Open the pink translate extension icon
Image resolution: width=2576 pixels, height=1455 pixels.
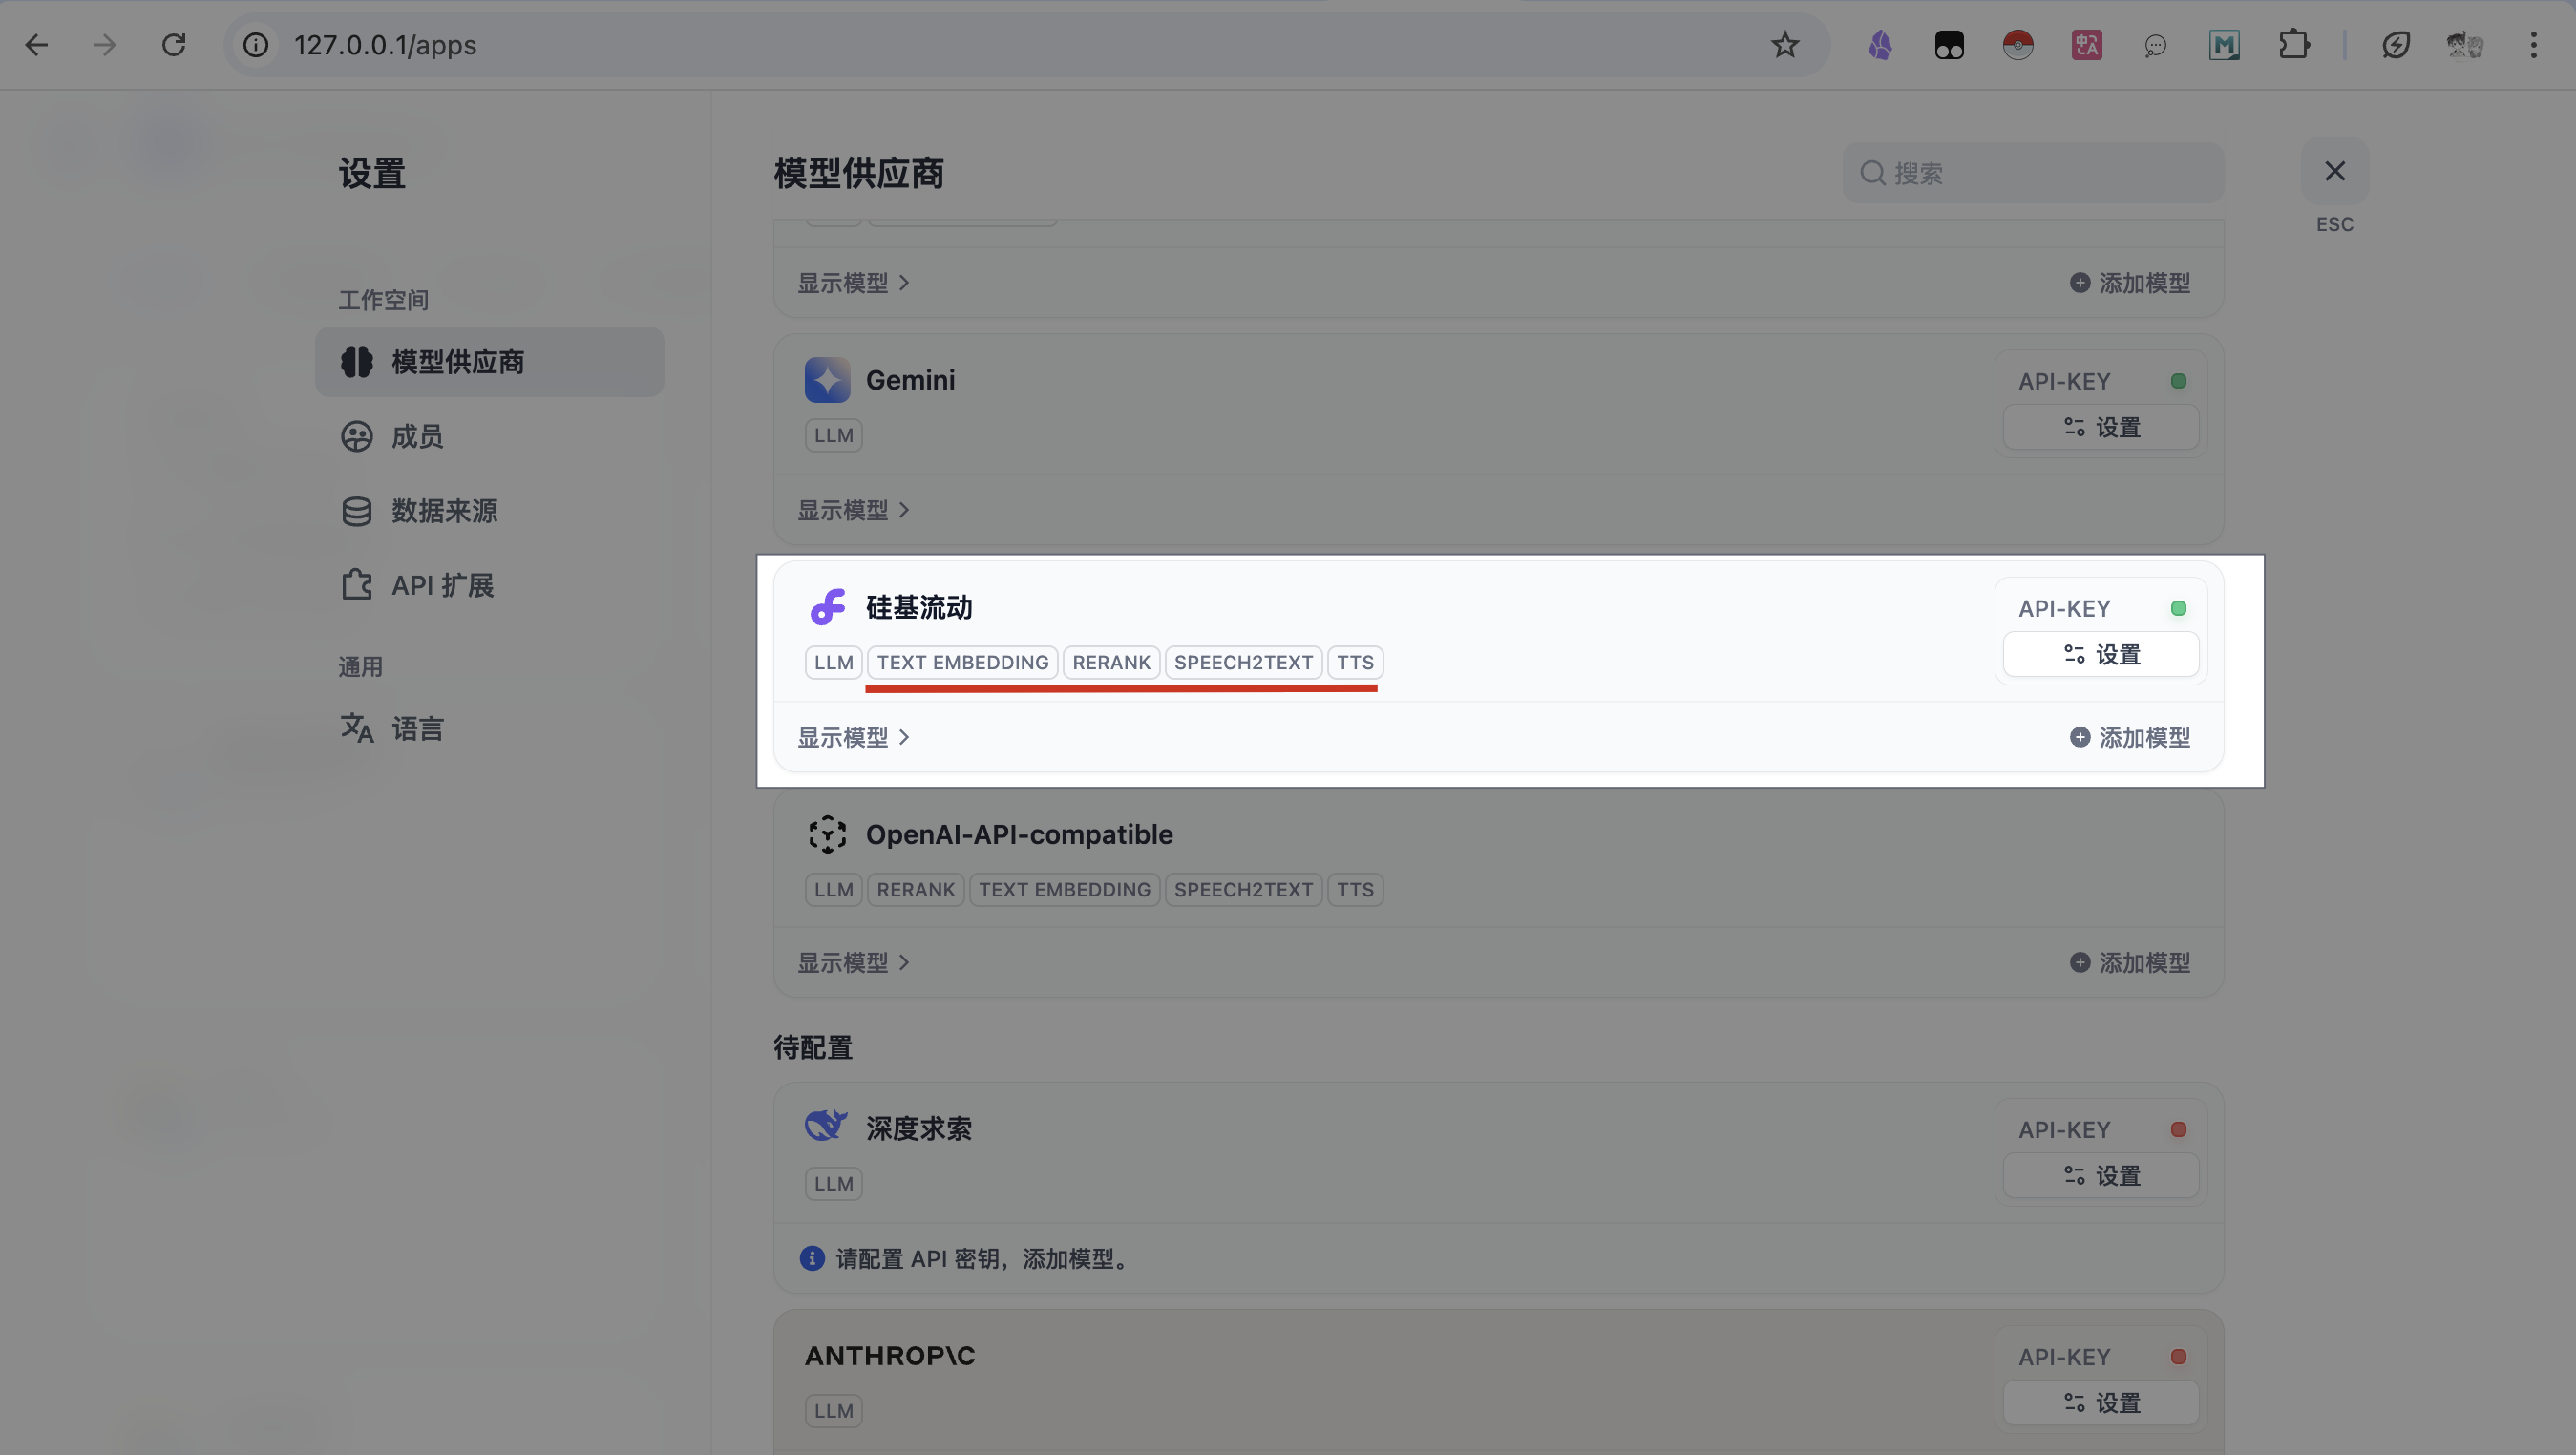[x=2087, y=45]
